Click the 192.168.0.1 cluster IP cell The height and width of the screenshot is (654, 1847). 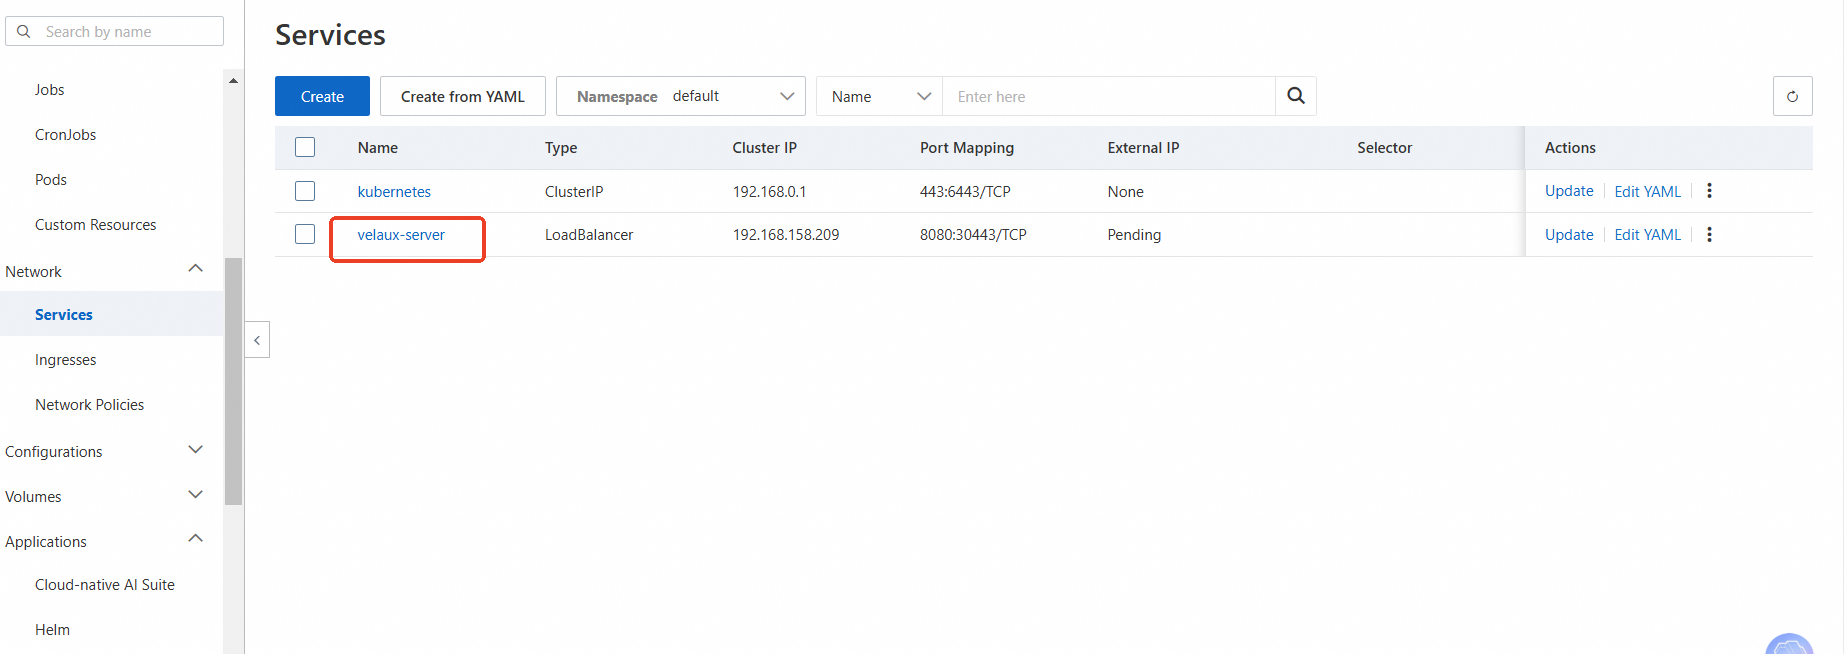(x=769, y=192)
